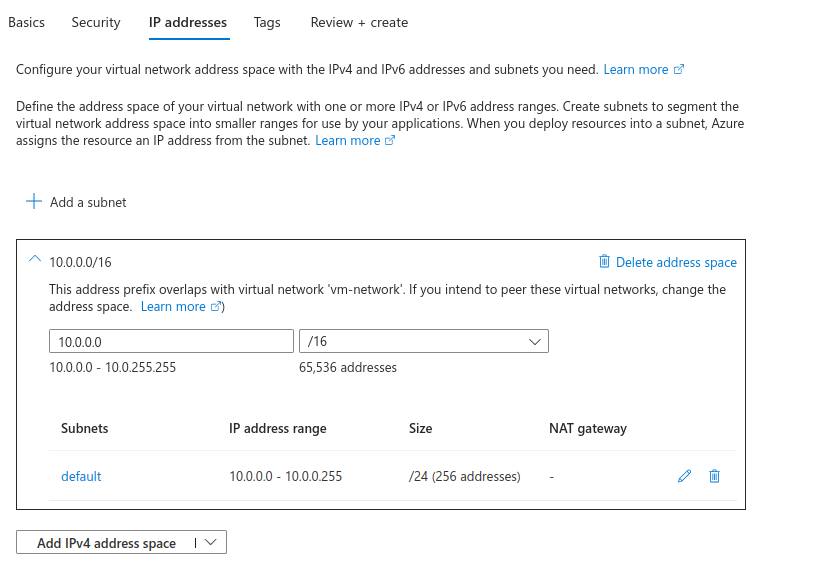Click Learn more in overlap warning message
Screen dimensions: 817x564
pos(173,307)
